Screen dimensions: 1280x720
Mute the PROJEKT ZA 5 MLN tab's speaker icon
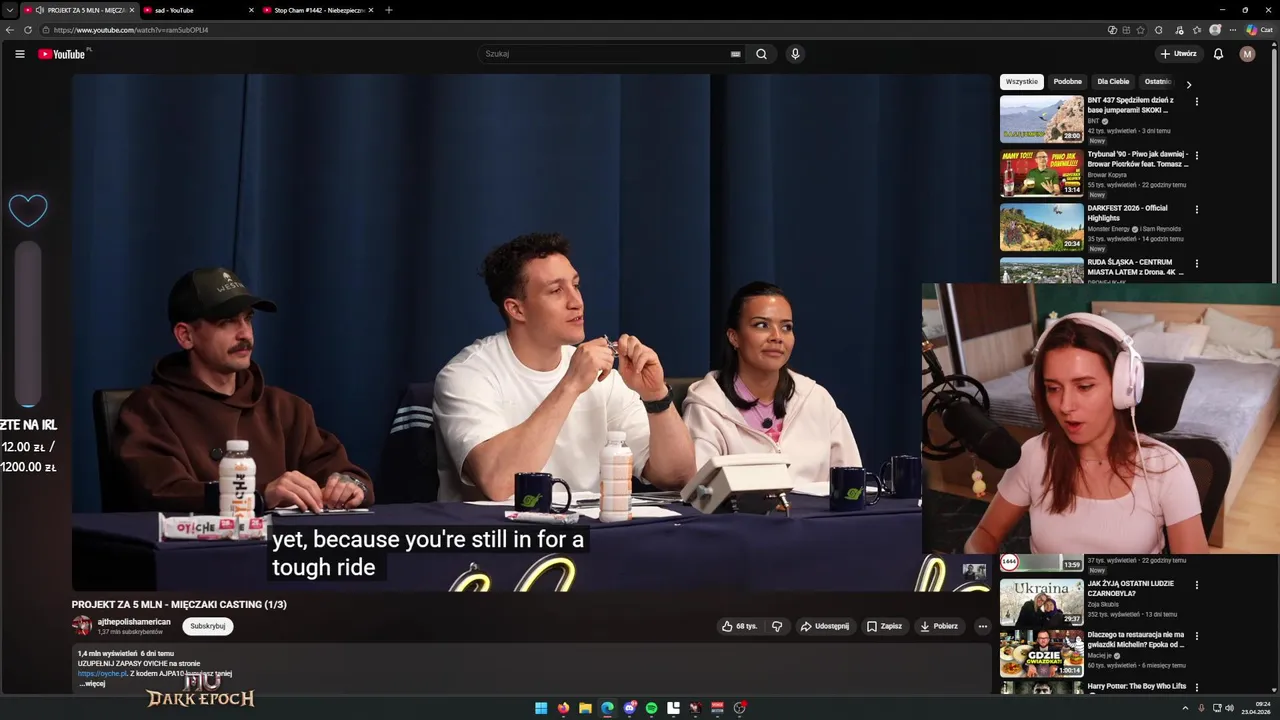pos(40,10)
